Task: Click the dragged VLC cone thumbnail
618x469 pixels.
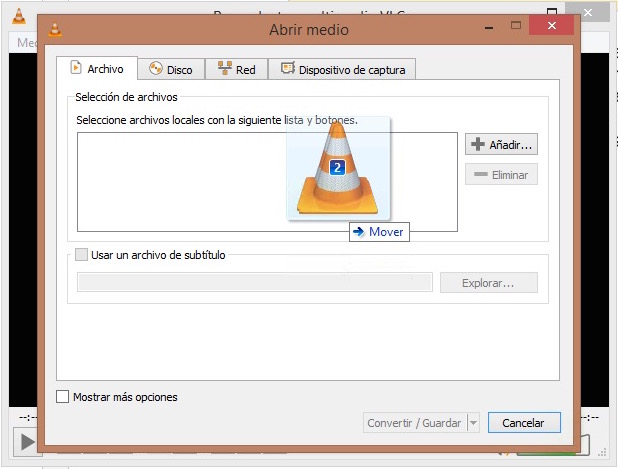Action: click(338, 168)
